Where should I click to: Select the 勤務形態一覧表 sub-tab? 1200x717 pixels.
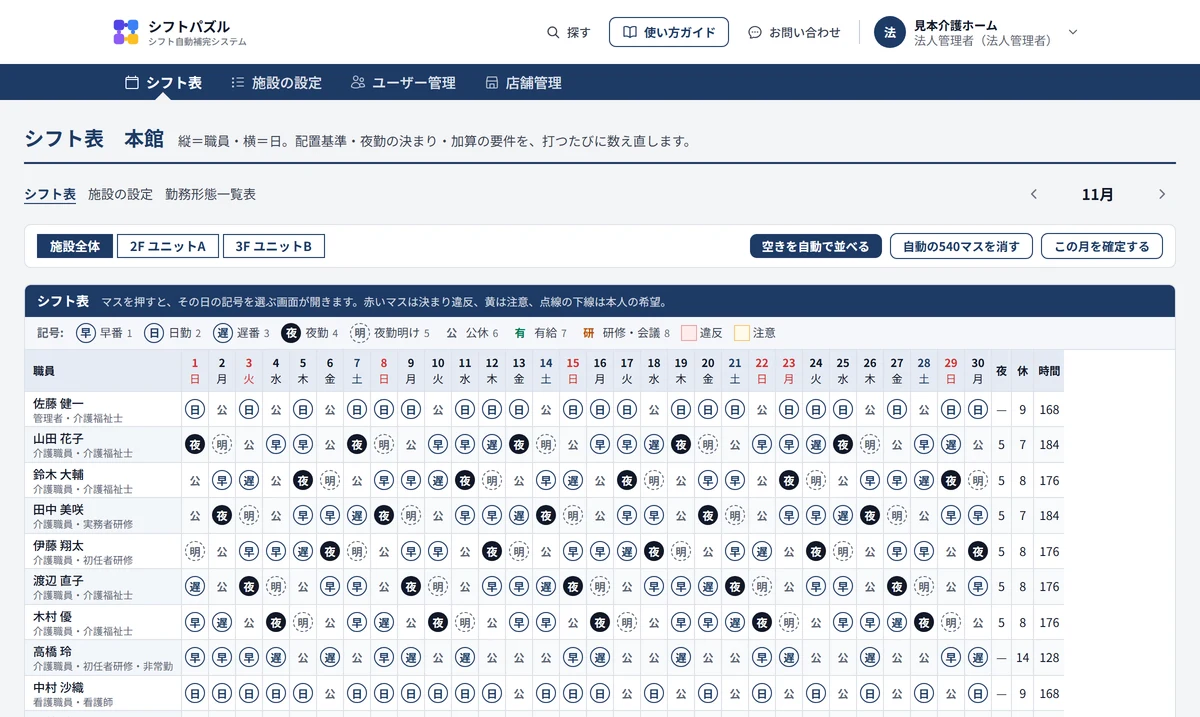click(x=210, y=194)
